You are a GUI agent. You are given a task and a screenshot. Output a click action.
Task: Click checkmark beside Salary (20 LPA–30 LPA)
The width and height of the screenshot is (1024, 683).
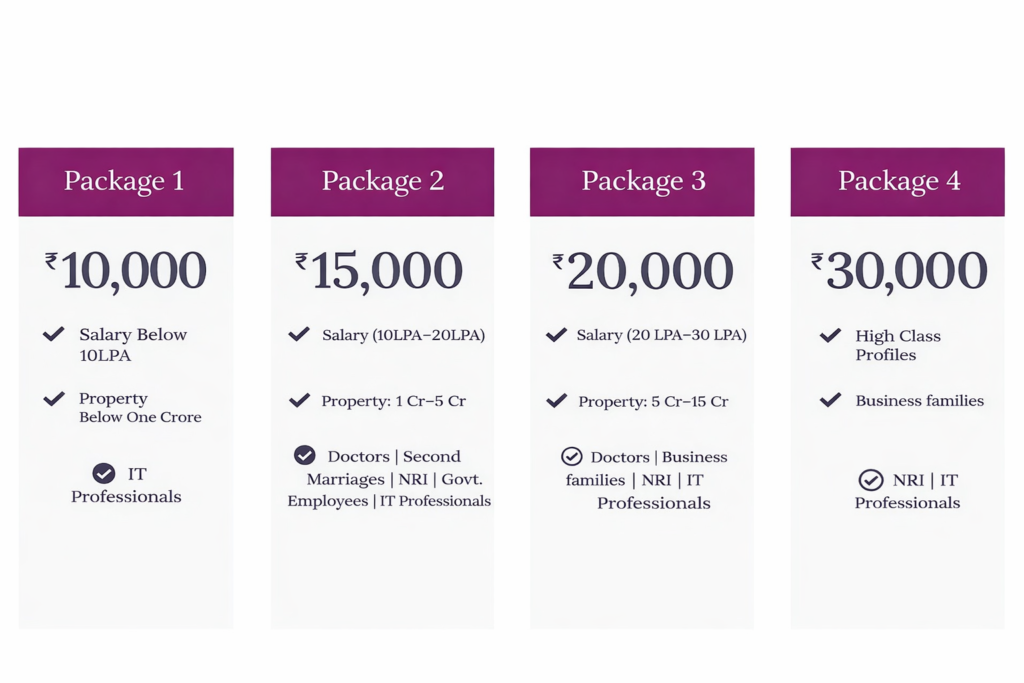click(556, 335)
